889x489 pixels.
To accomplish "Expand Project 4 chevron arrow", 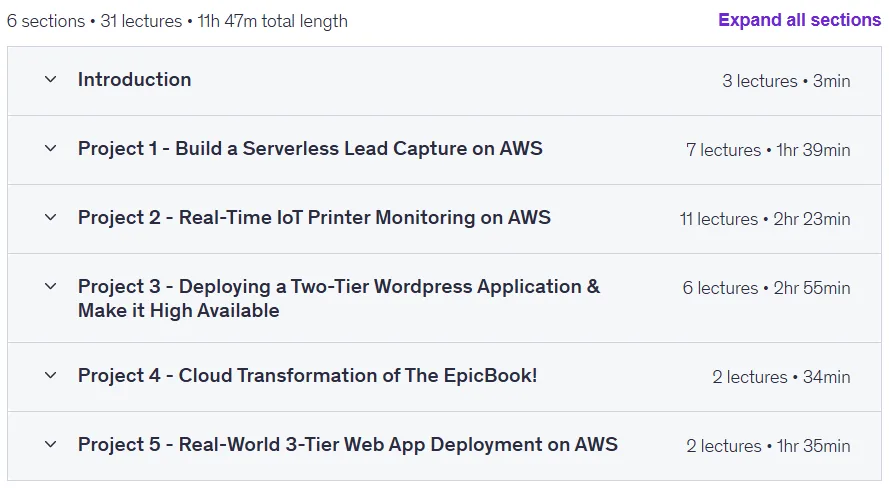I will (50, 376).
